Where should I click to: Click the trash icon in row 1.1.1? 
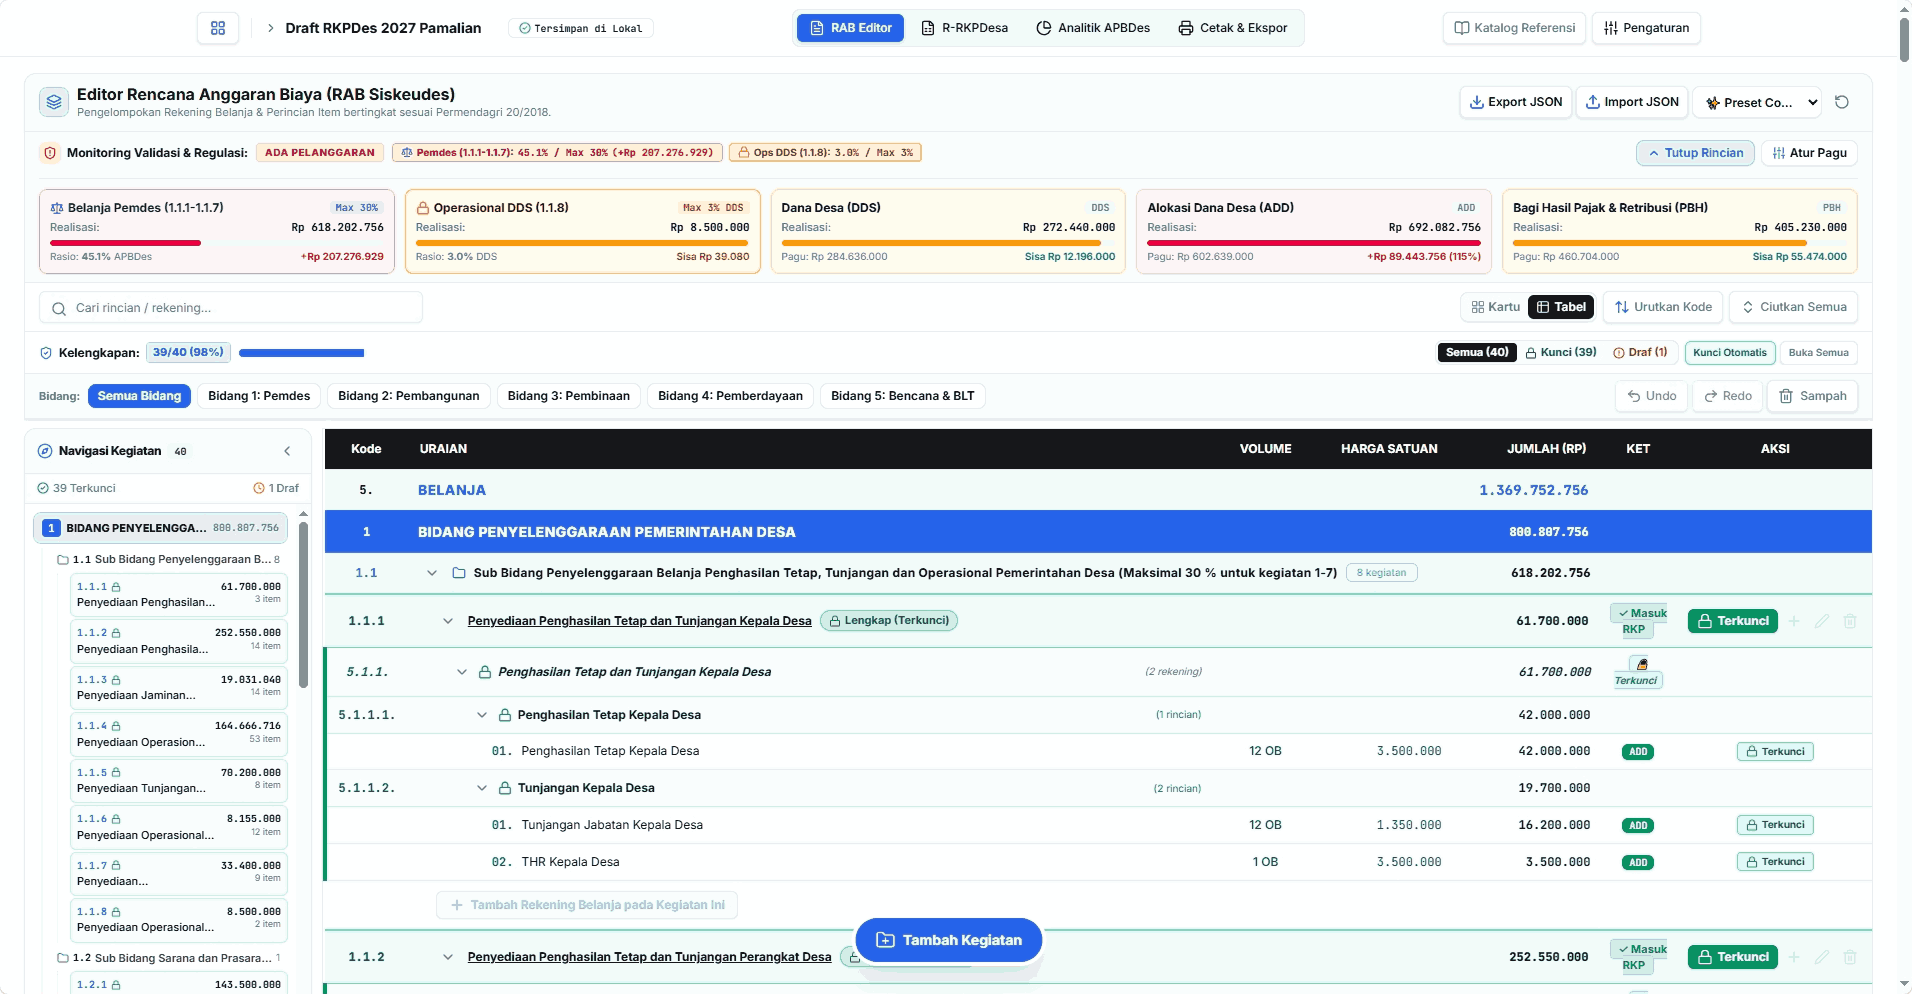point(1850,621)
